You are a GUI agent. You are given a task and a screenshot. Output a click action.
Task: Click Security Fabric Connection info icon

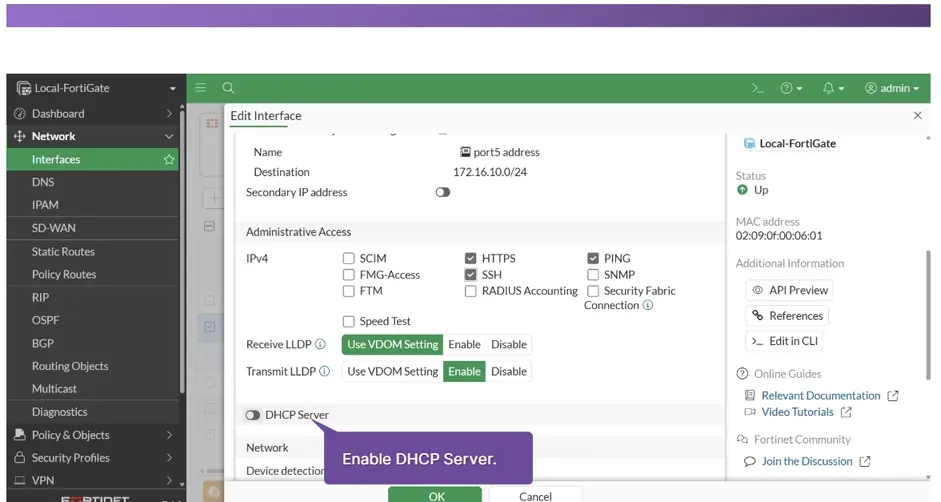pyautogui.click(x=648, y=305)
